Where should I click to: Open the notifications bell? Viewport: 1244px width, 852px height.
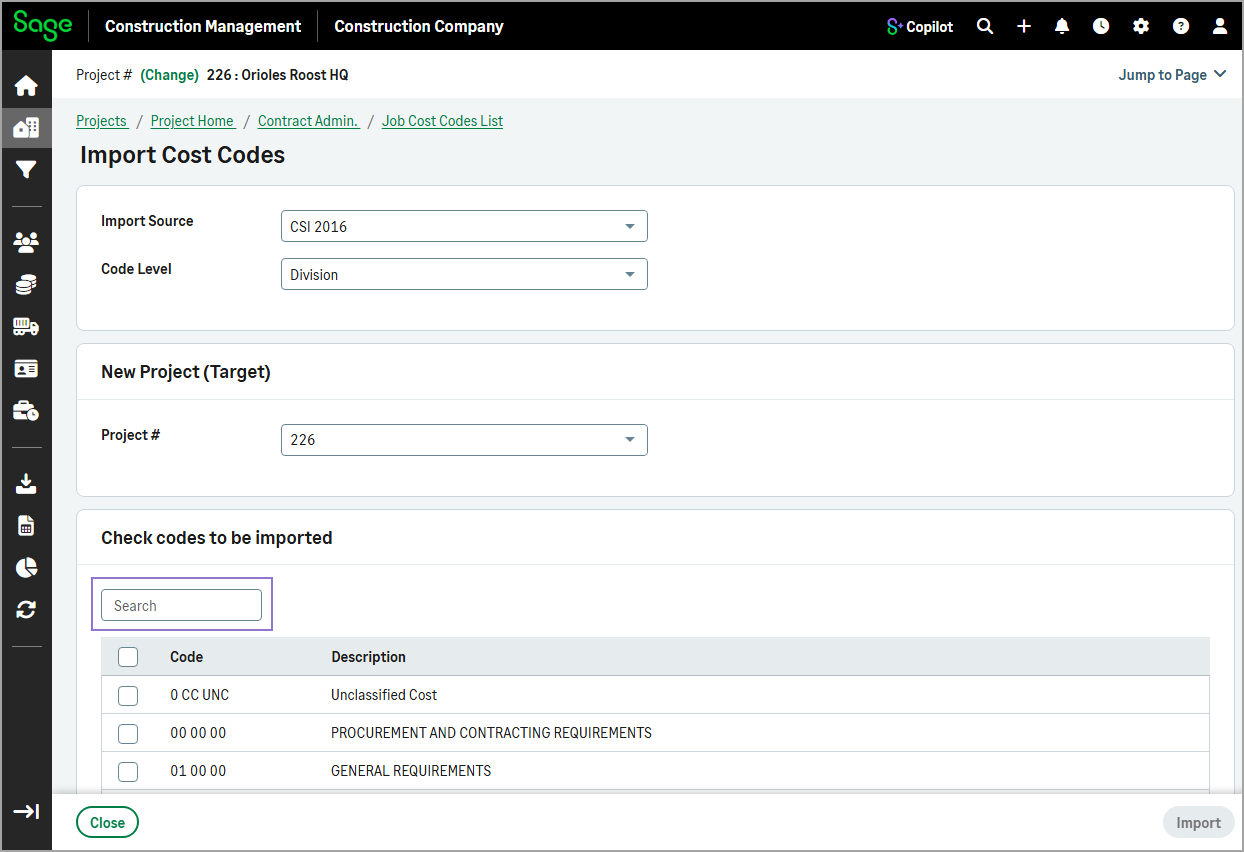click(x=1062, y=26)
